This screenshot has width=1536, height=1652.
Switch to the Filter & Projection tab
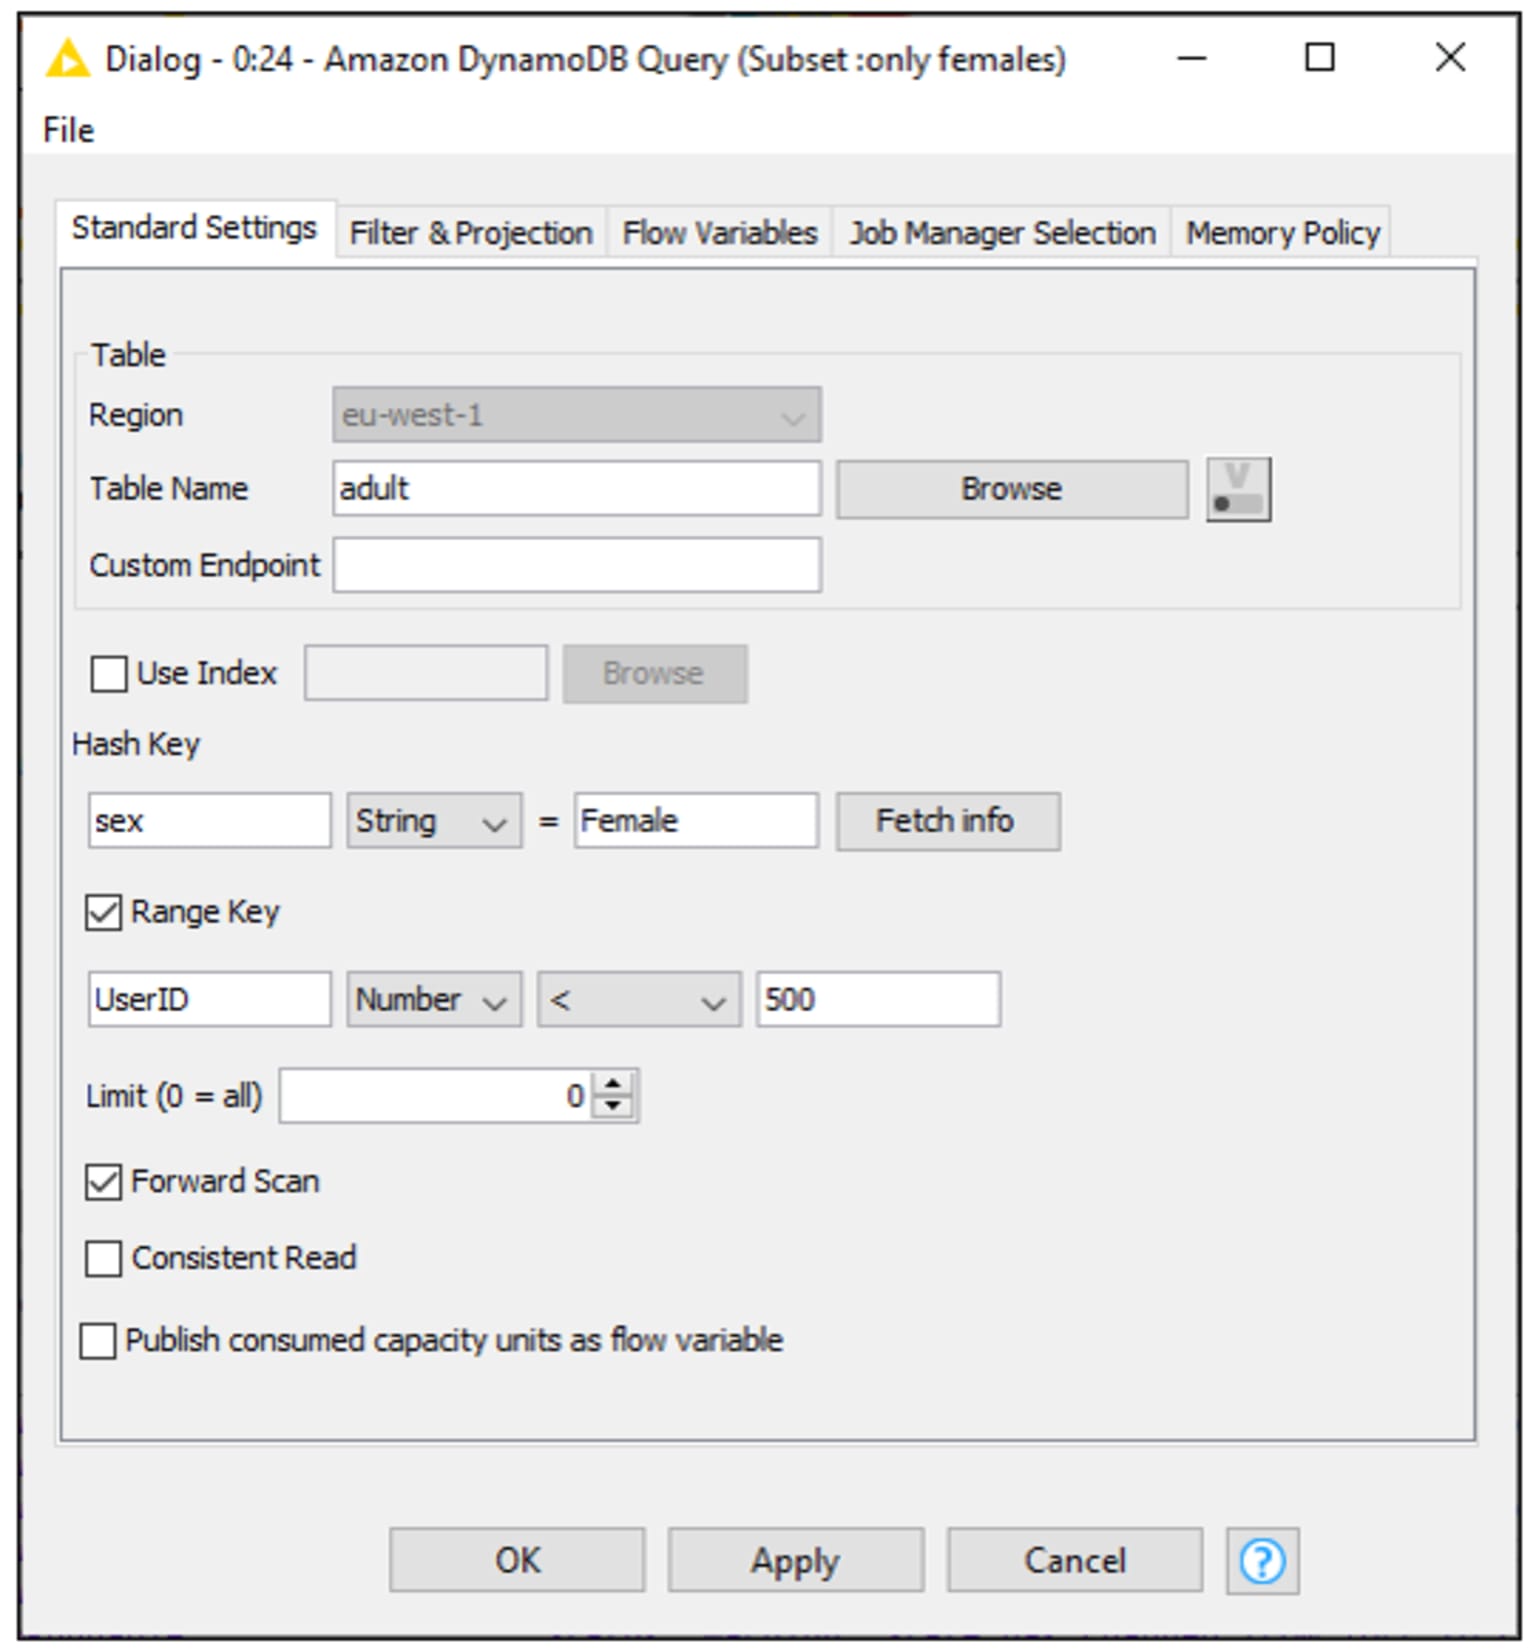click(x=471, y=233)
